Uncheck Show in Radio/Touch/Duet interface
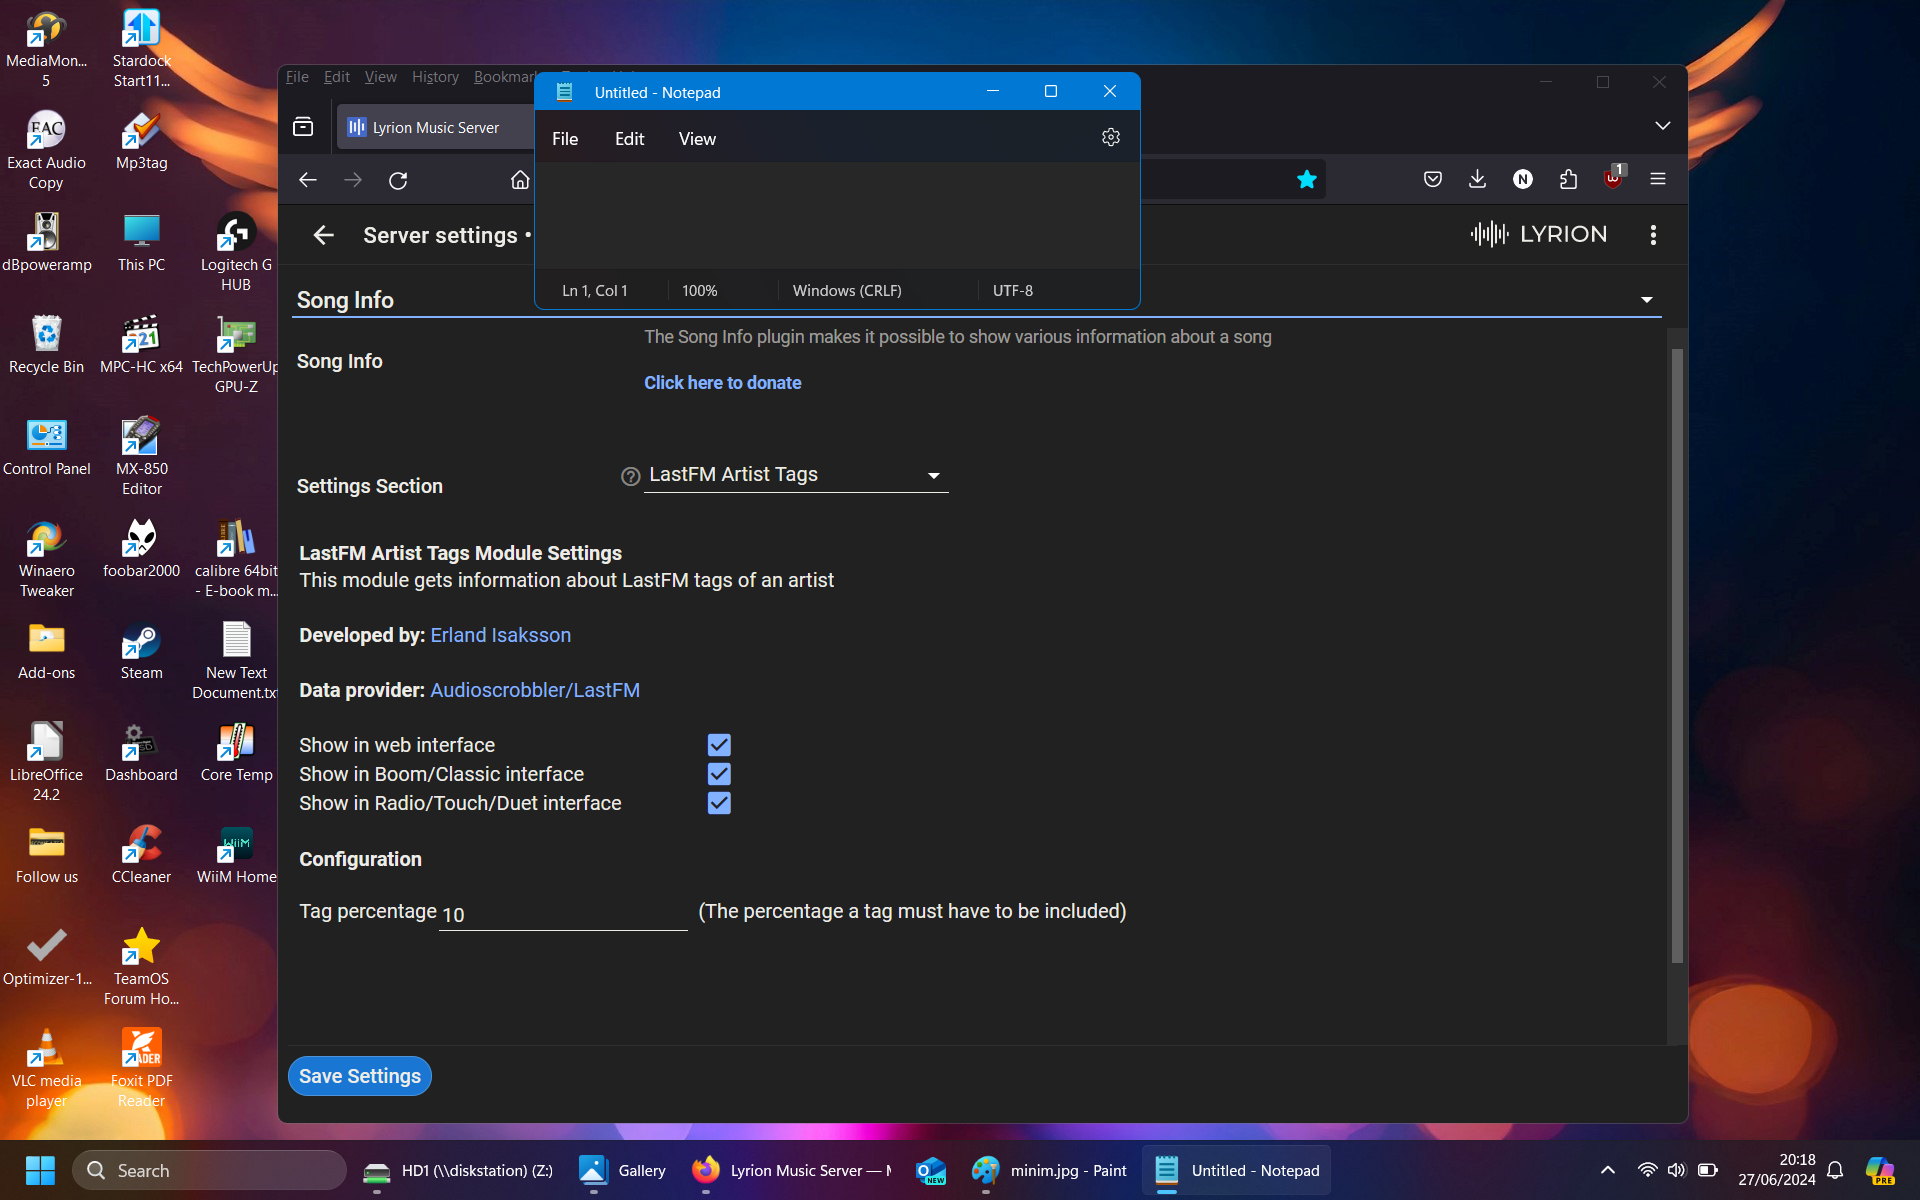1920x1200 pixels. [x=719, y=803]
